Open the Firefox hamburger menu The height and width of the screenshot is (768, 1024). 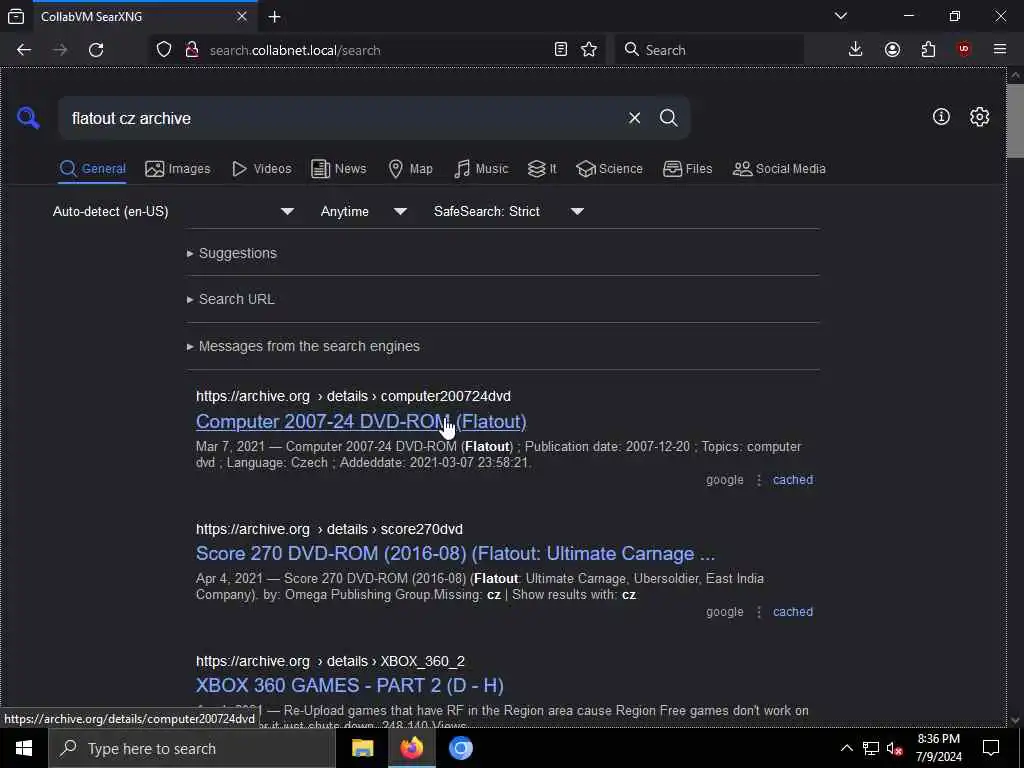click(1000, 50)
